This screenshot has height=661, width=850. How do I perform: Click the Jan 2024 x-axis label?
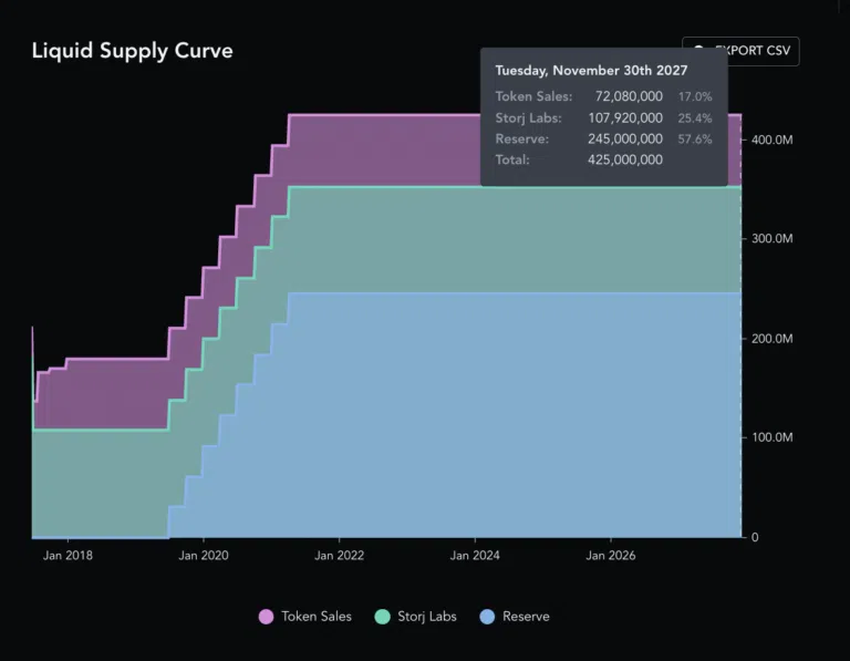(474, 556)
